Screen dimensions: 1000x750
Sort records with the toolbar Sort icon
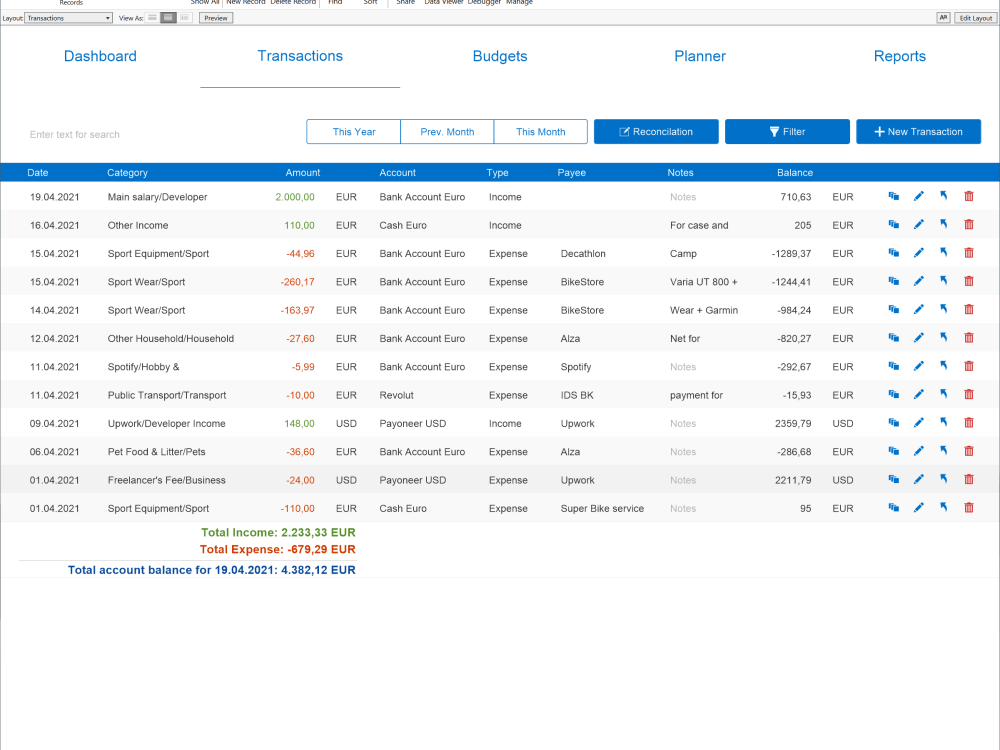[x=370, y=3]
